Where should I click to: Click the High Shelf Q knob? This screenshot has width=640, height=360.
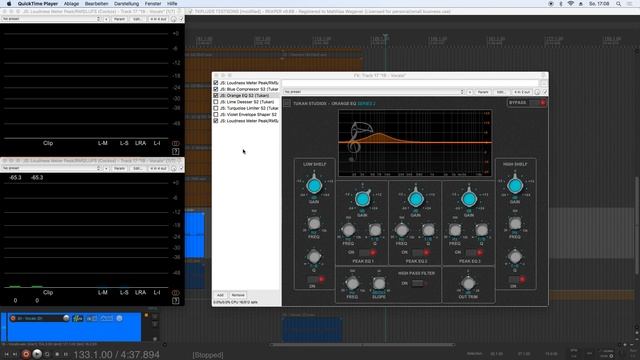tap(515, 257)
